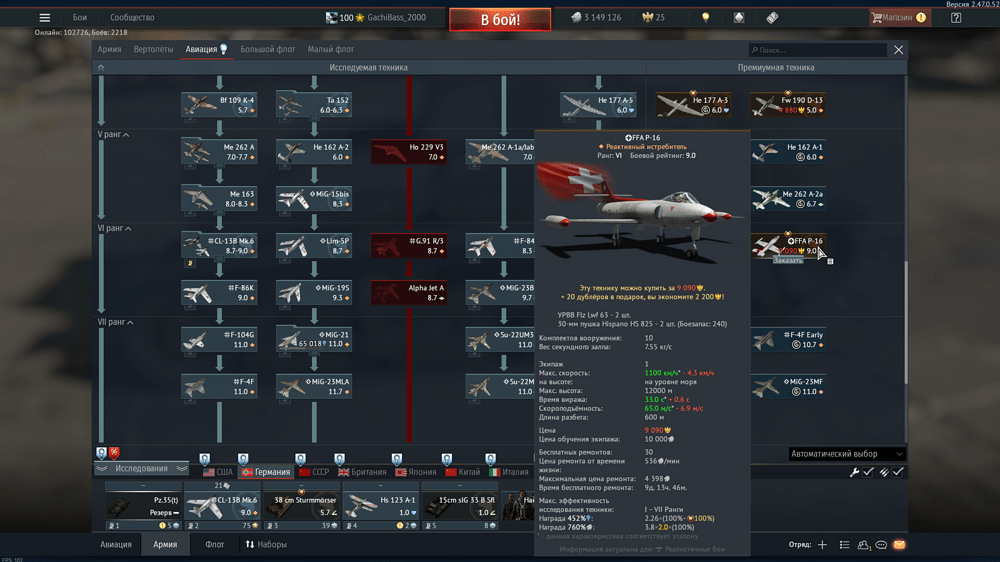Click the lightbulb icon in top bar
1000x562 pixels.
[x=705, y=18]
